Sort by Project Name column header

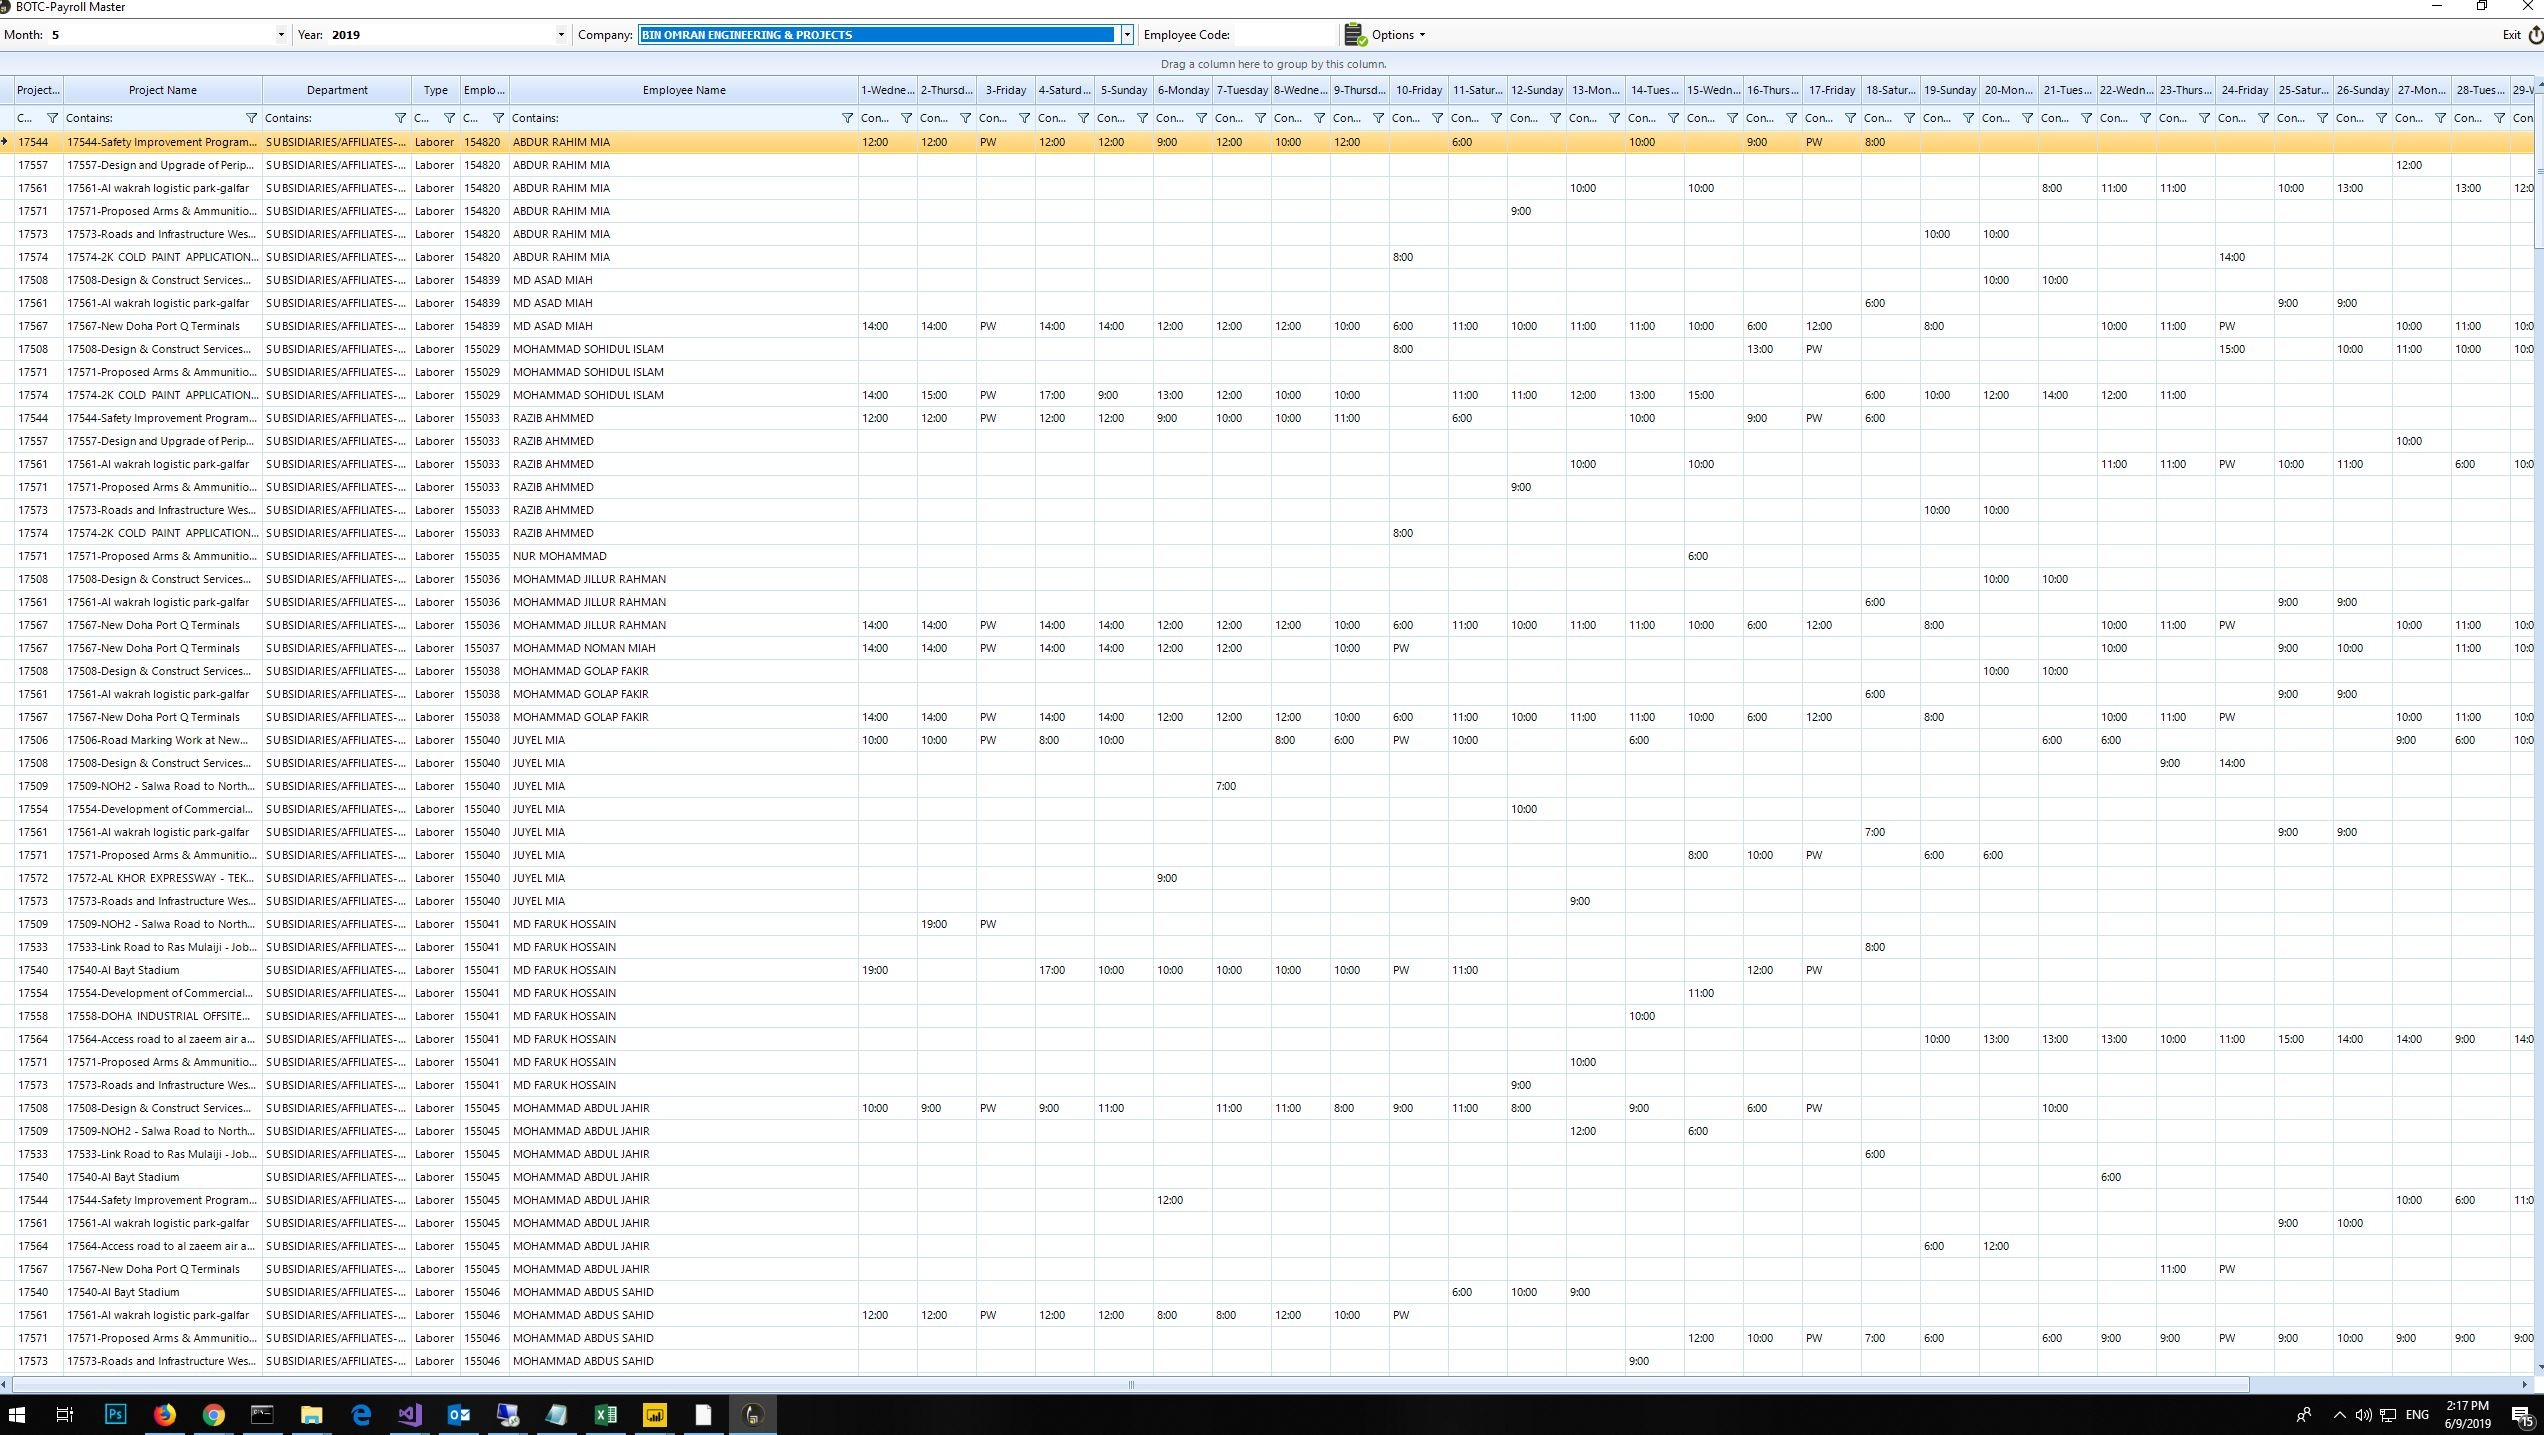point(162,90)
